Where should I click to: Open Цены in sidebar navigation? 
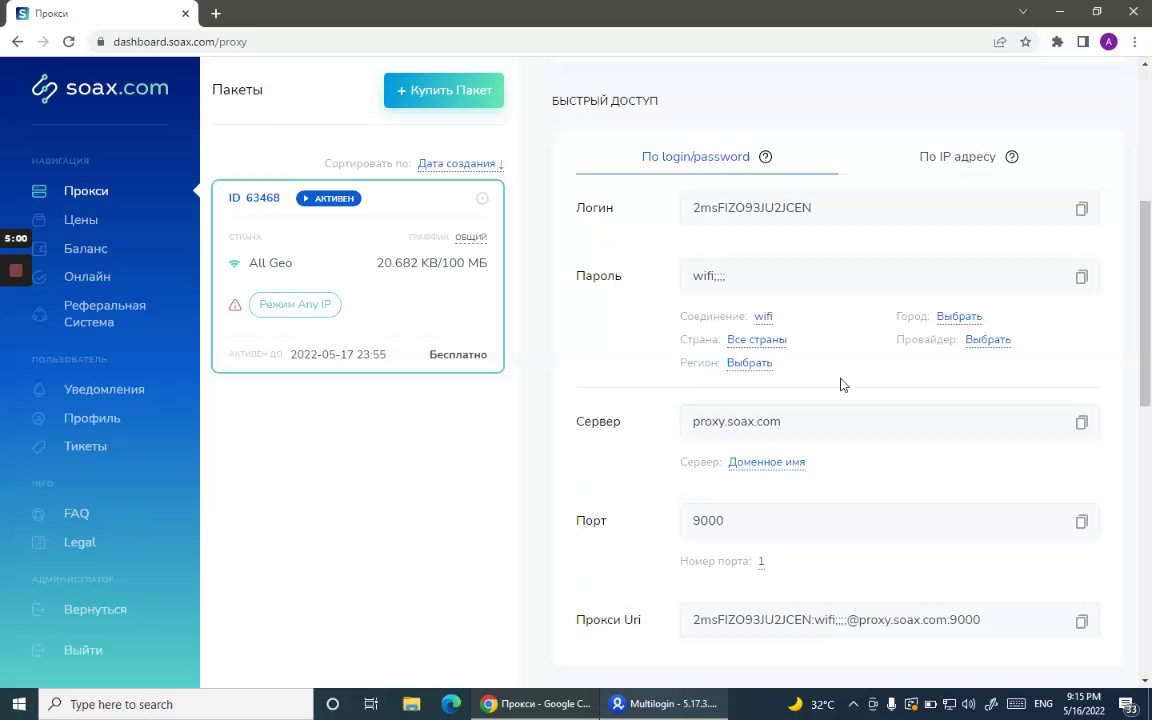coord(81,220)
